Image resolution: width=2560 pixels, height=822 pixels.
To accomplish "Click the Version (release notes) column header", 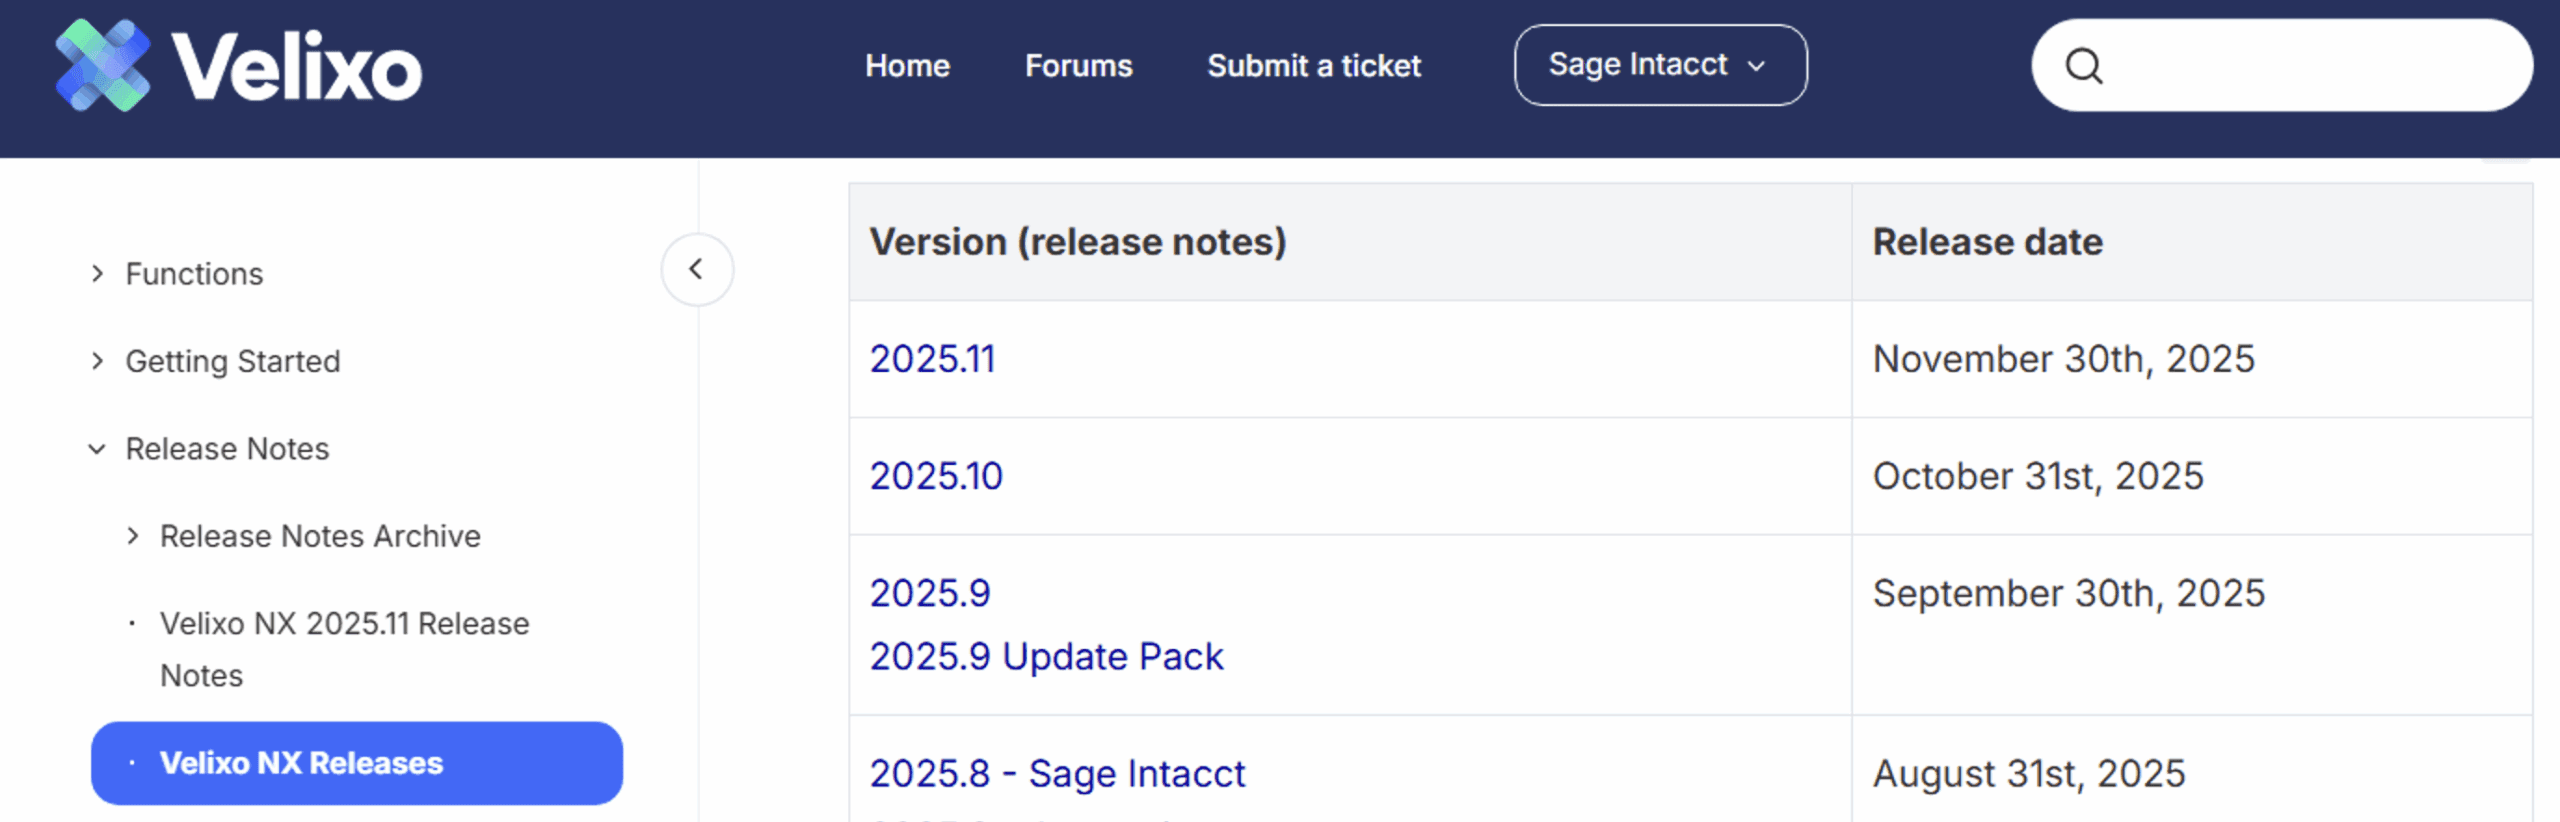I will pos(1350,242).
